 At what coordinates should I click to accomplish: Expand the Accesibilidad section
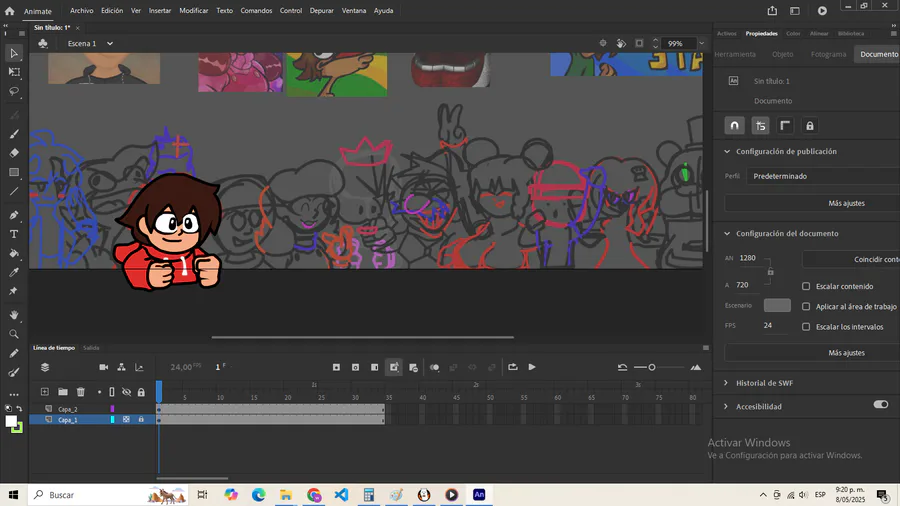click(x=726, y=406)
